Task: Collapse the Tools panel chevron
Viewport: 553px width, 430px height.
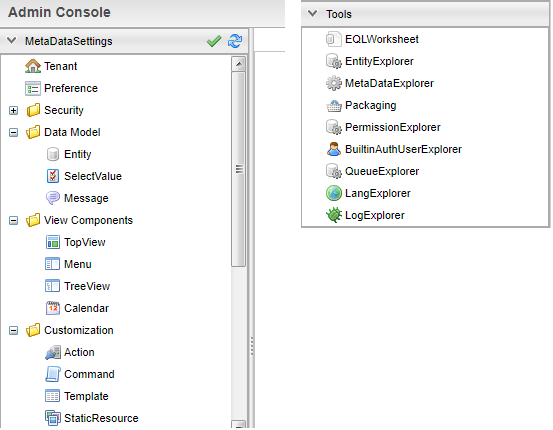Action: (x=312, y=14)
